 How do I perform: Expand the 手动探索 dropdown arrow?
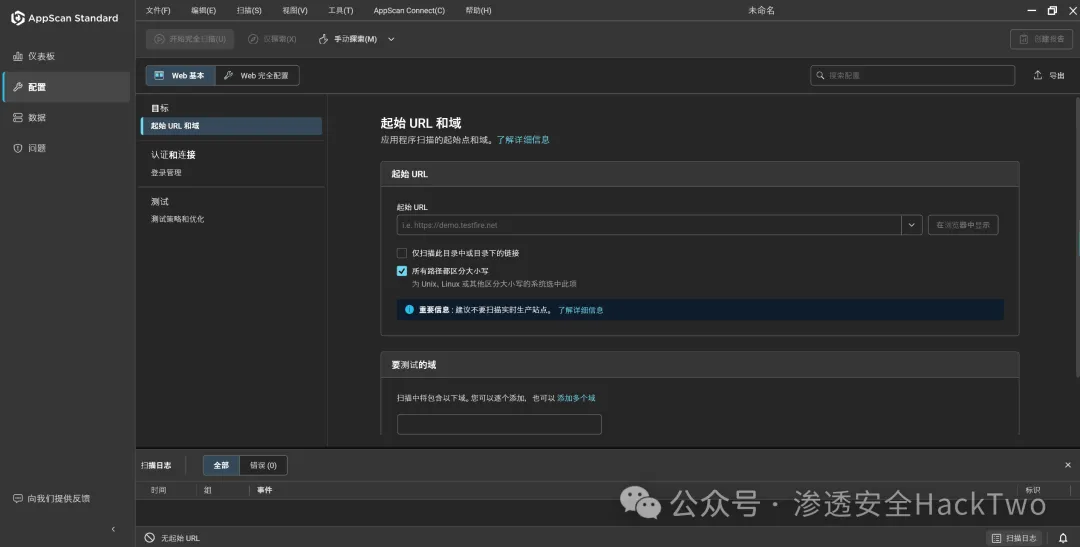click(391, 39)
